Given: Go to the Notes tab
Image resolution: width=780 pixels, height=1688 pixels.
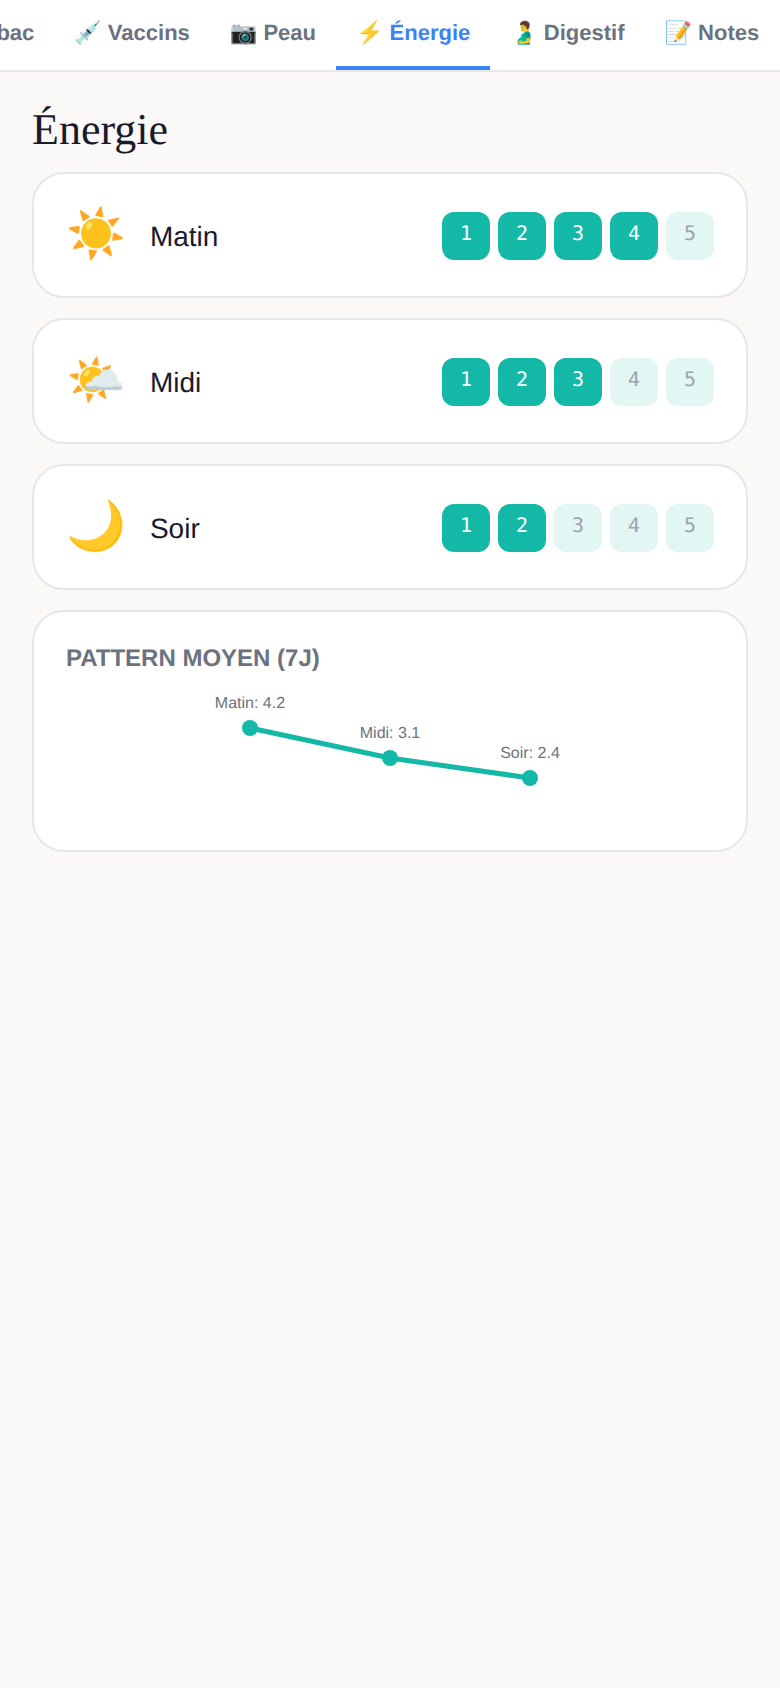Looking at the screenshot, I should (712, 33).
